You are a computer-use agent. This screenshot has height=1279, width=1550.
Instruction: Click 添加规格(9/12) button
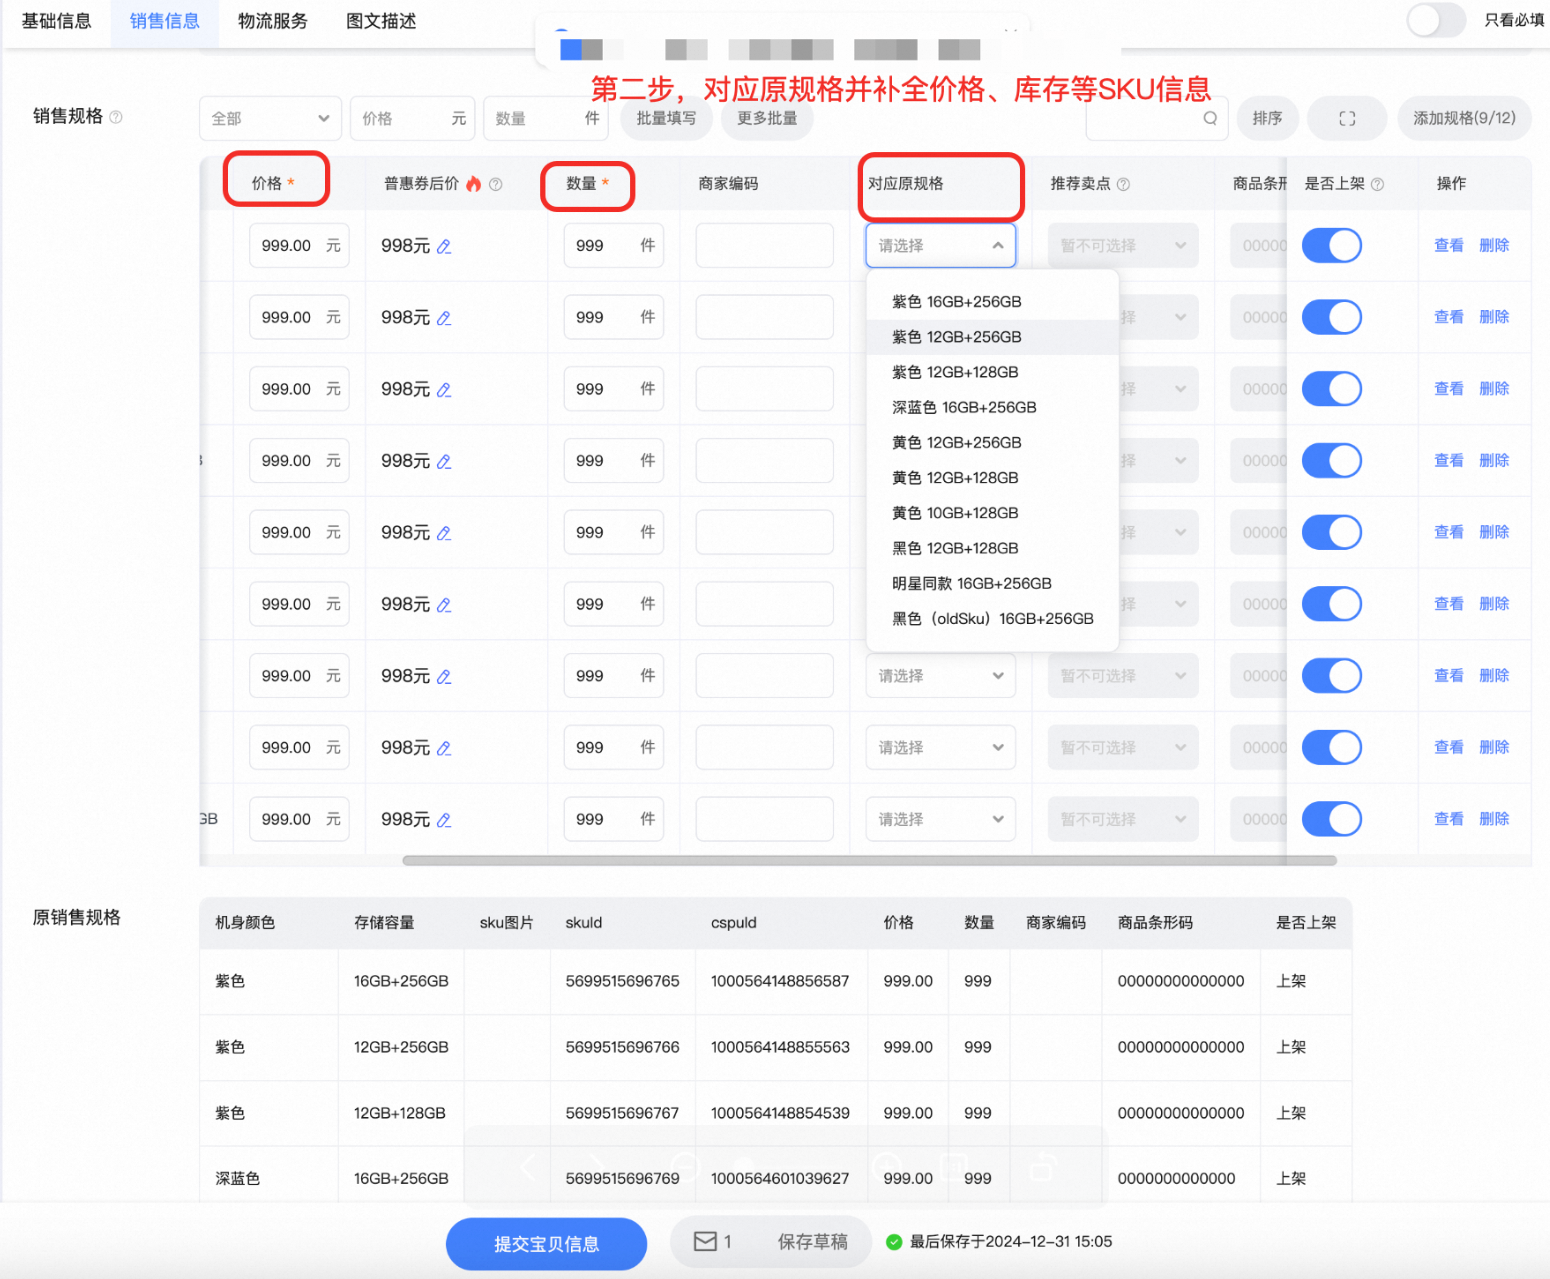pos(1464,118)
